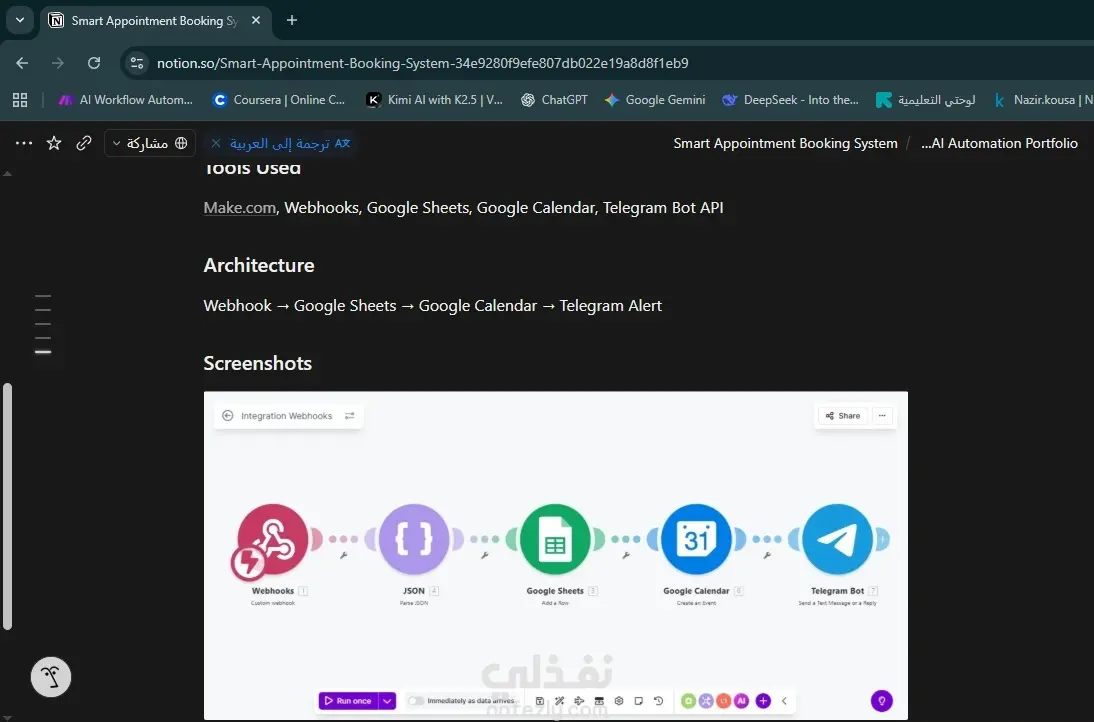This screenshot has height=722, width=1094.
Task: Open Coursera bookmark
Action: [279, 100]
